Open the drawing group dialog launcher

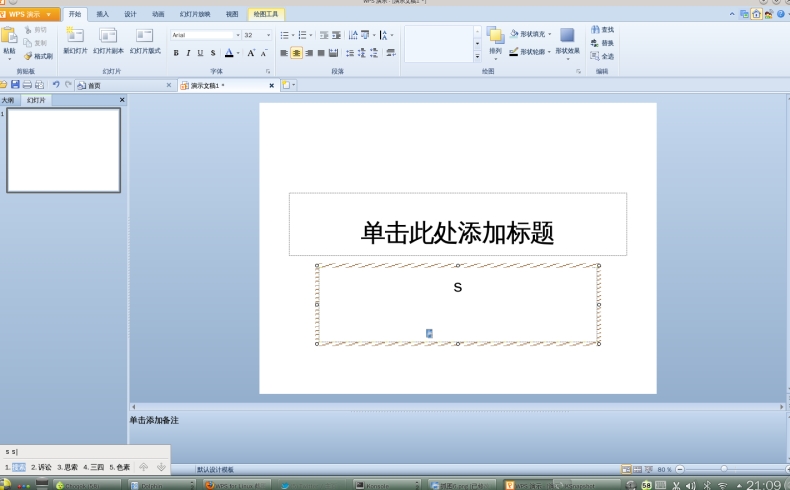pyautogui.click(x=578, y=72)
